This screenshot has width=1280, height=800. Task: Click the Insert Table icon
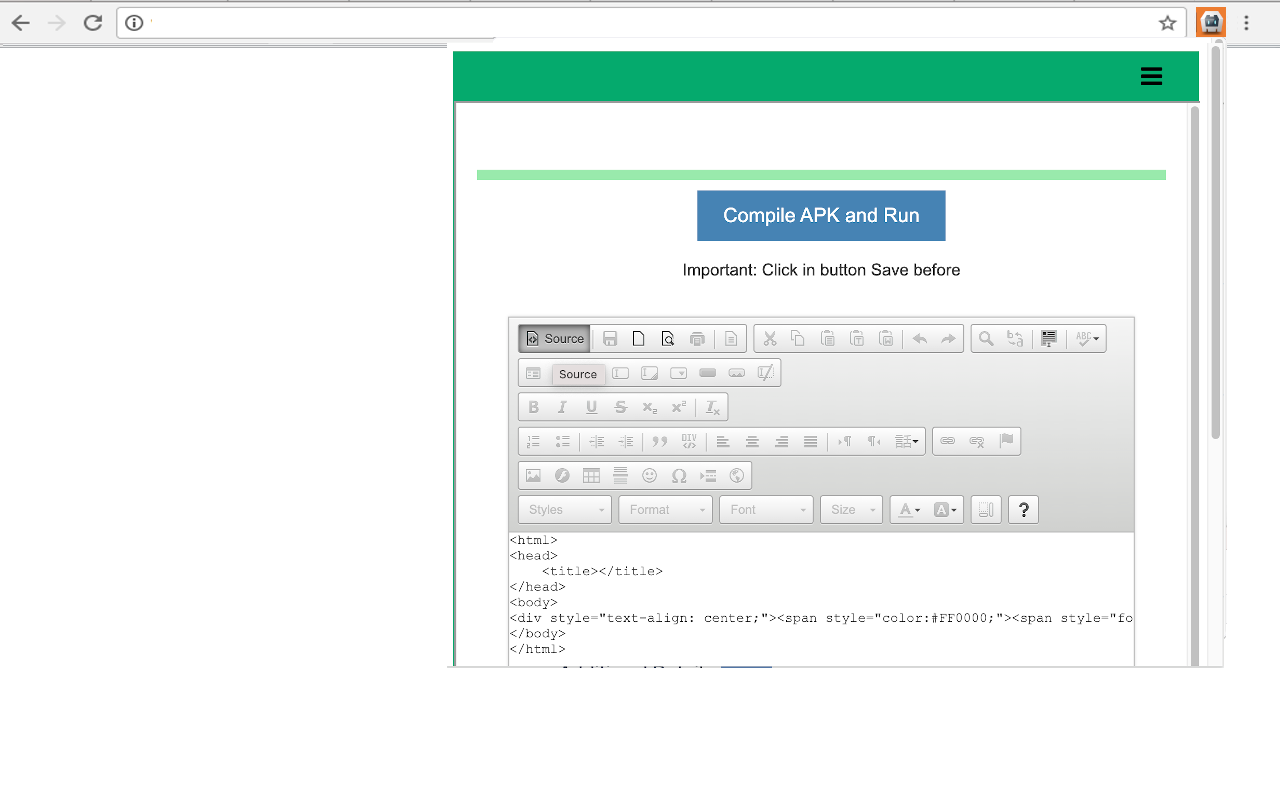click(592, 476)
